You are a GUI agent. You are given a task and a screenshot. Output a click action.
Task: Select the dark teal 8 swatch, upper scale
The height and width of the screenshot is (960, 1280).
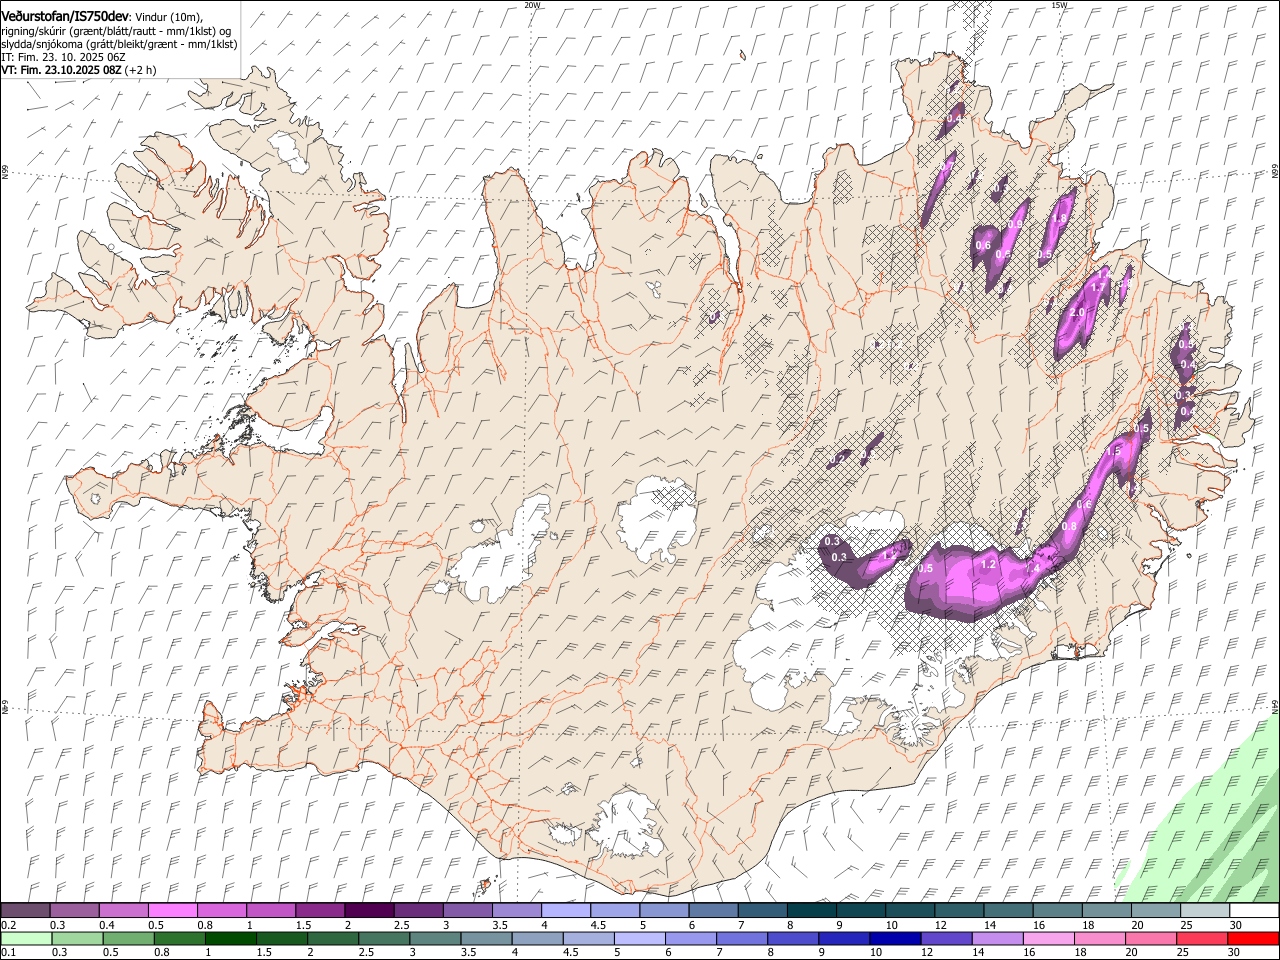(x=811, y=911)
